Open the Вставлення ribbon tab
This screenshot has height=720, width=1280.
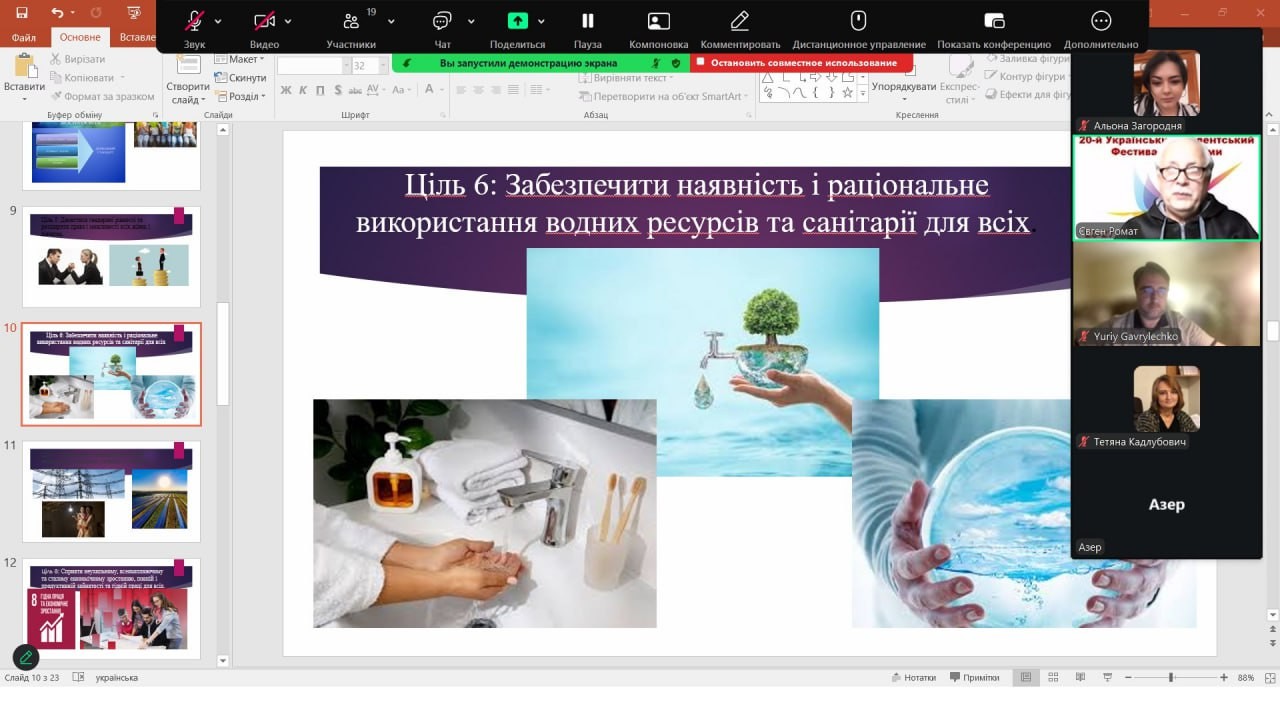138,37
